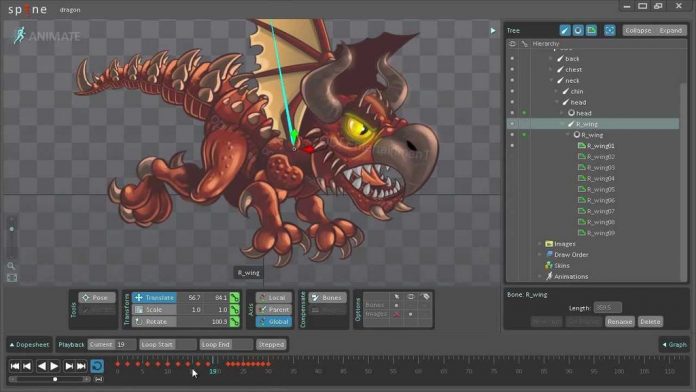696x392 pixels.
Task: Switch axis to Parent
Action: click(273, 309)
